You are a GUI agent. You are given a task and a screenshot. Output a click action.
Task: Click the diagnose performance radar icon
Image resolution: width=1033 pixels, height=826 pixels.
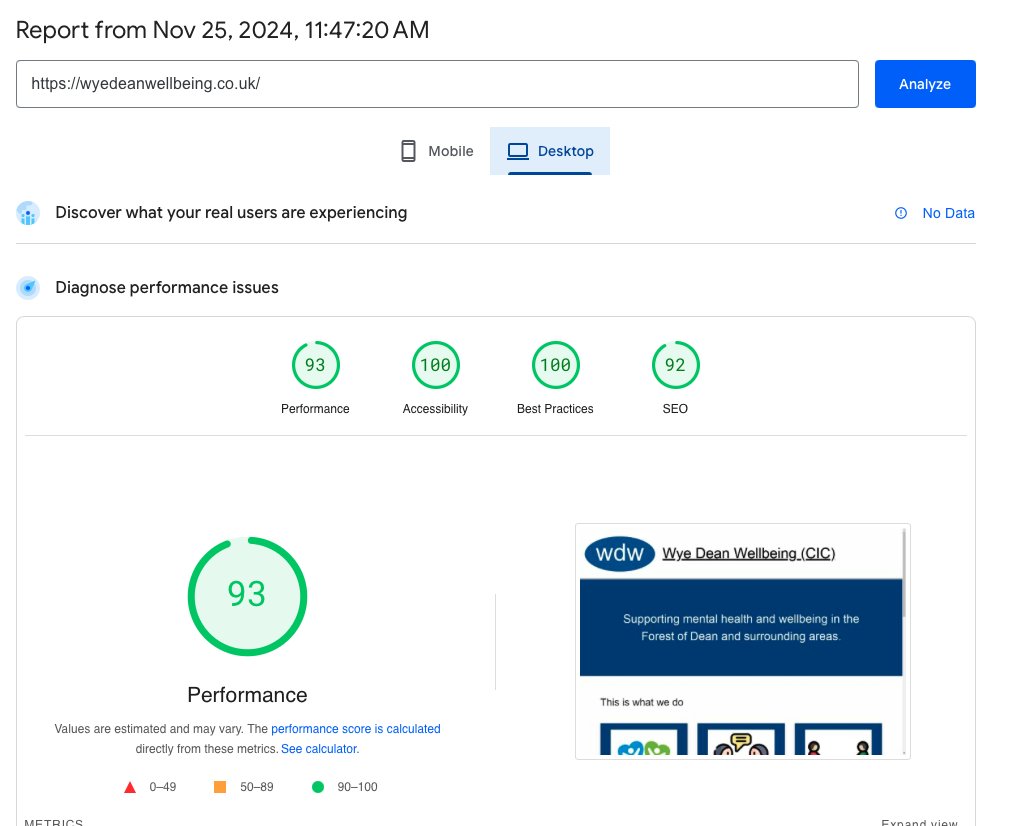point(28,288)
